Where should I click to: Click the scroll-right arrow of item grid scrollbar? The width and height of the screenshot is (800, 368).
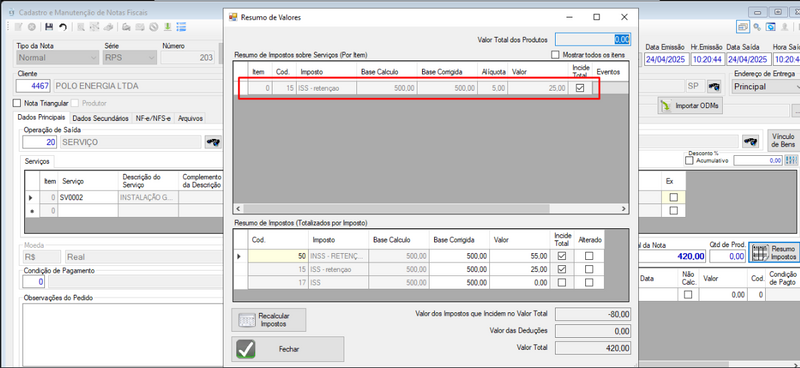[623, 209]
